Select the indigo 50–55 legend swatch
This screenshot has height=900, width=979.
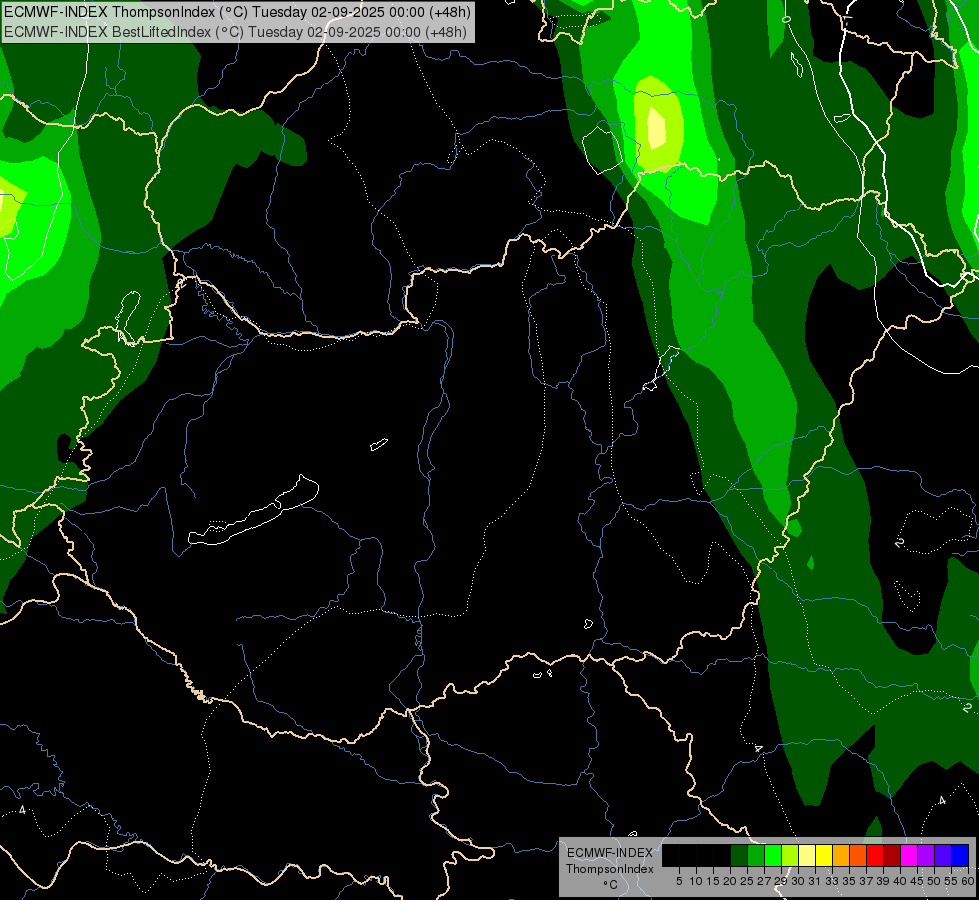tap(943, 855)
